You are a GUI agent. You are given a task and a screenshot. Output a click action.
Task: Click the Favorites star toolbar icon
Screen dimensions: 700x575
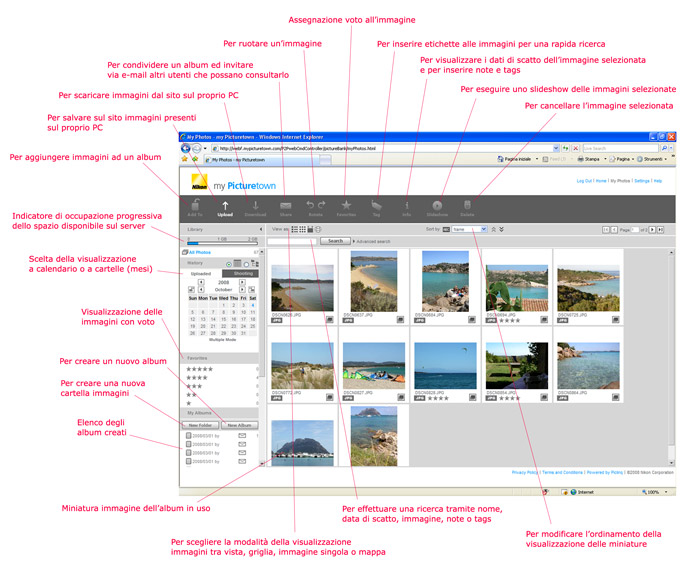(x=346, y=207)
